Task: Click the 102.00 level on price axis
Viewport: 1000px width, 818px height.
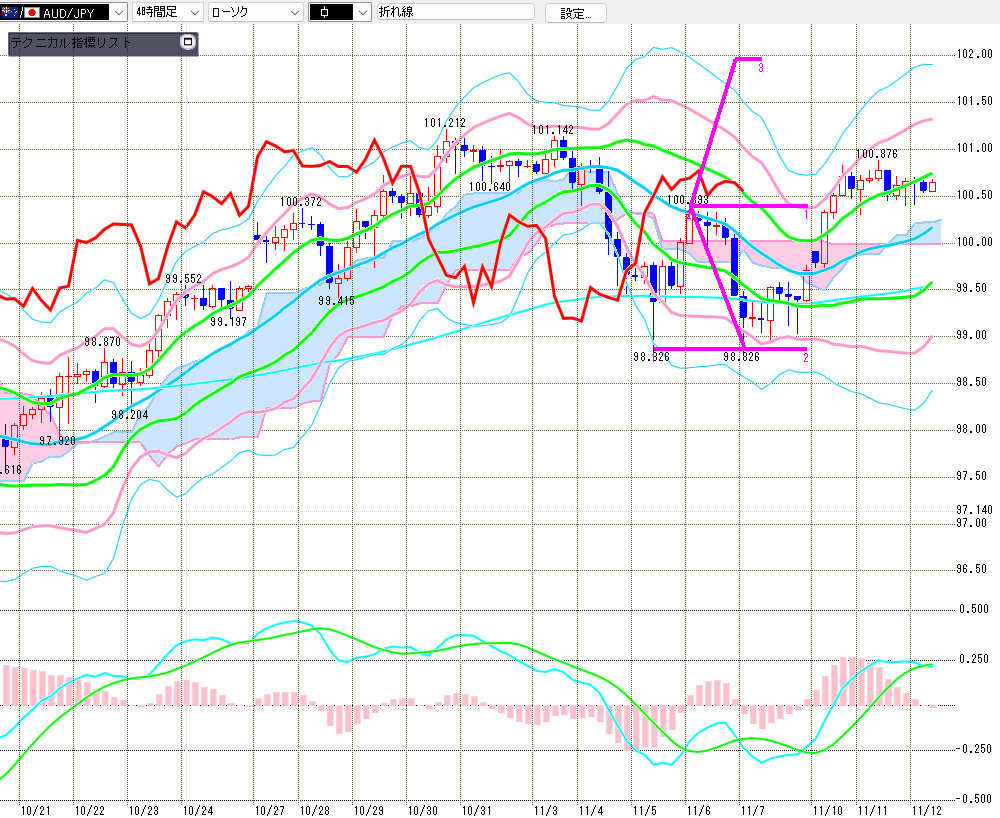Action: [x=974, y=54]
